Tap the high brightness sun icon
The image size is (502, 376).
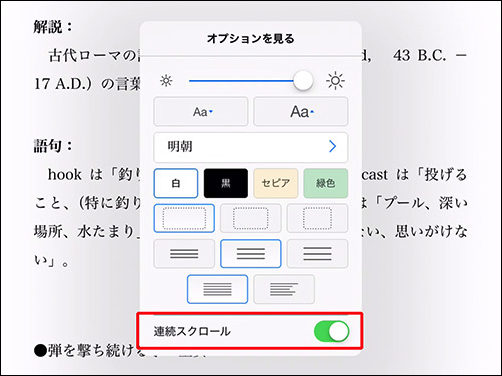[x=335, y=81]
